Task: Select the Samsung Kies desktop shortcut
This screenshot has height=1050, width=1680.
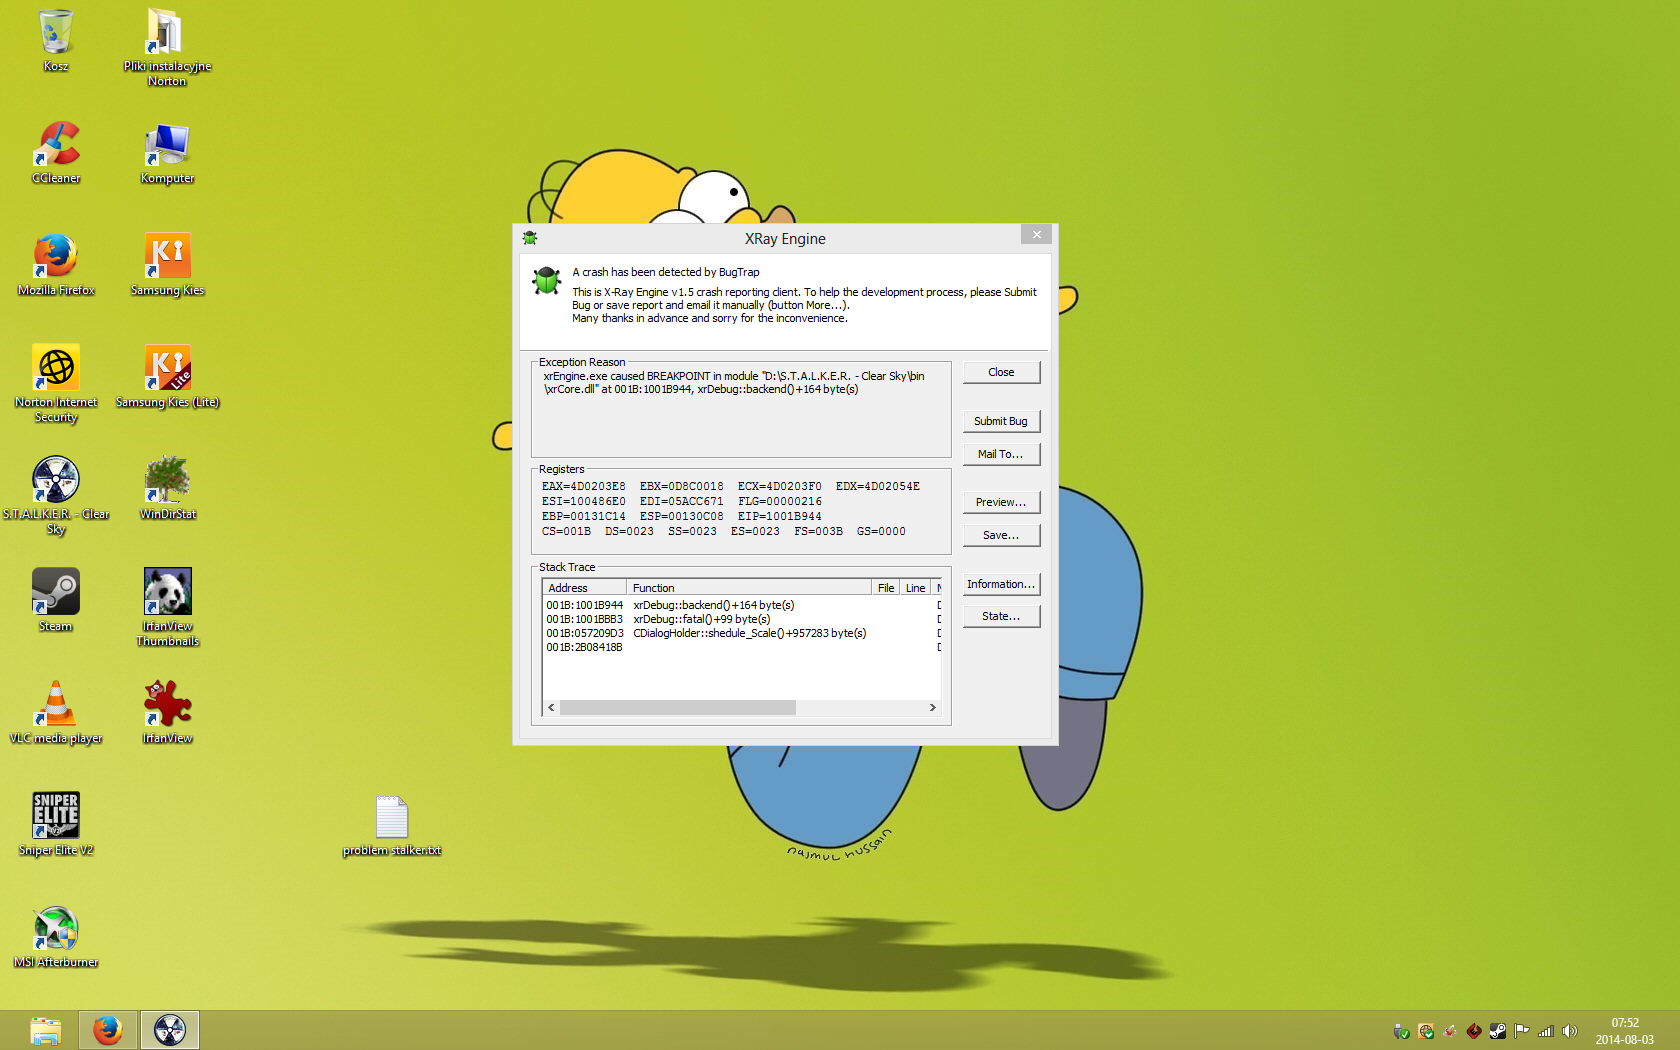Action: [x=167, y=264]
